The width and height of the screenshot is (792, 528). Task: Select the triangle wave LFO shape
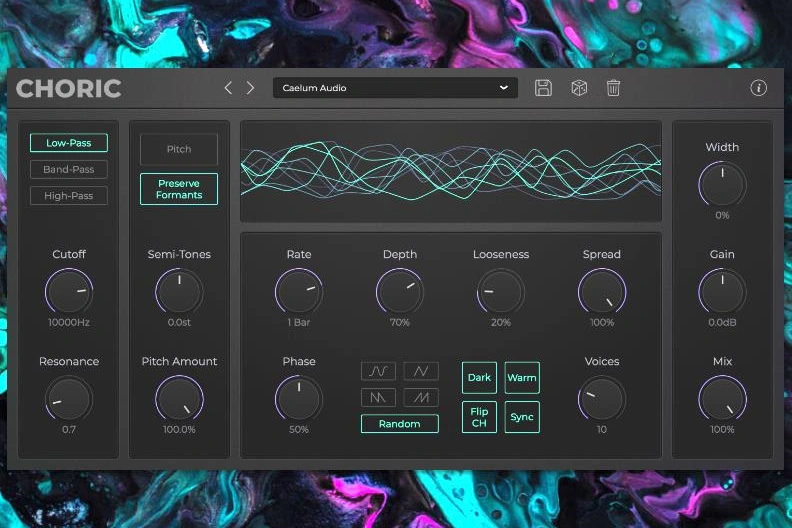tap(421, 371)
